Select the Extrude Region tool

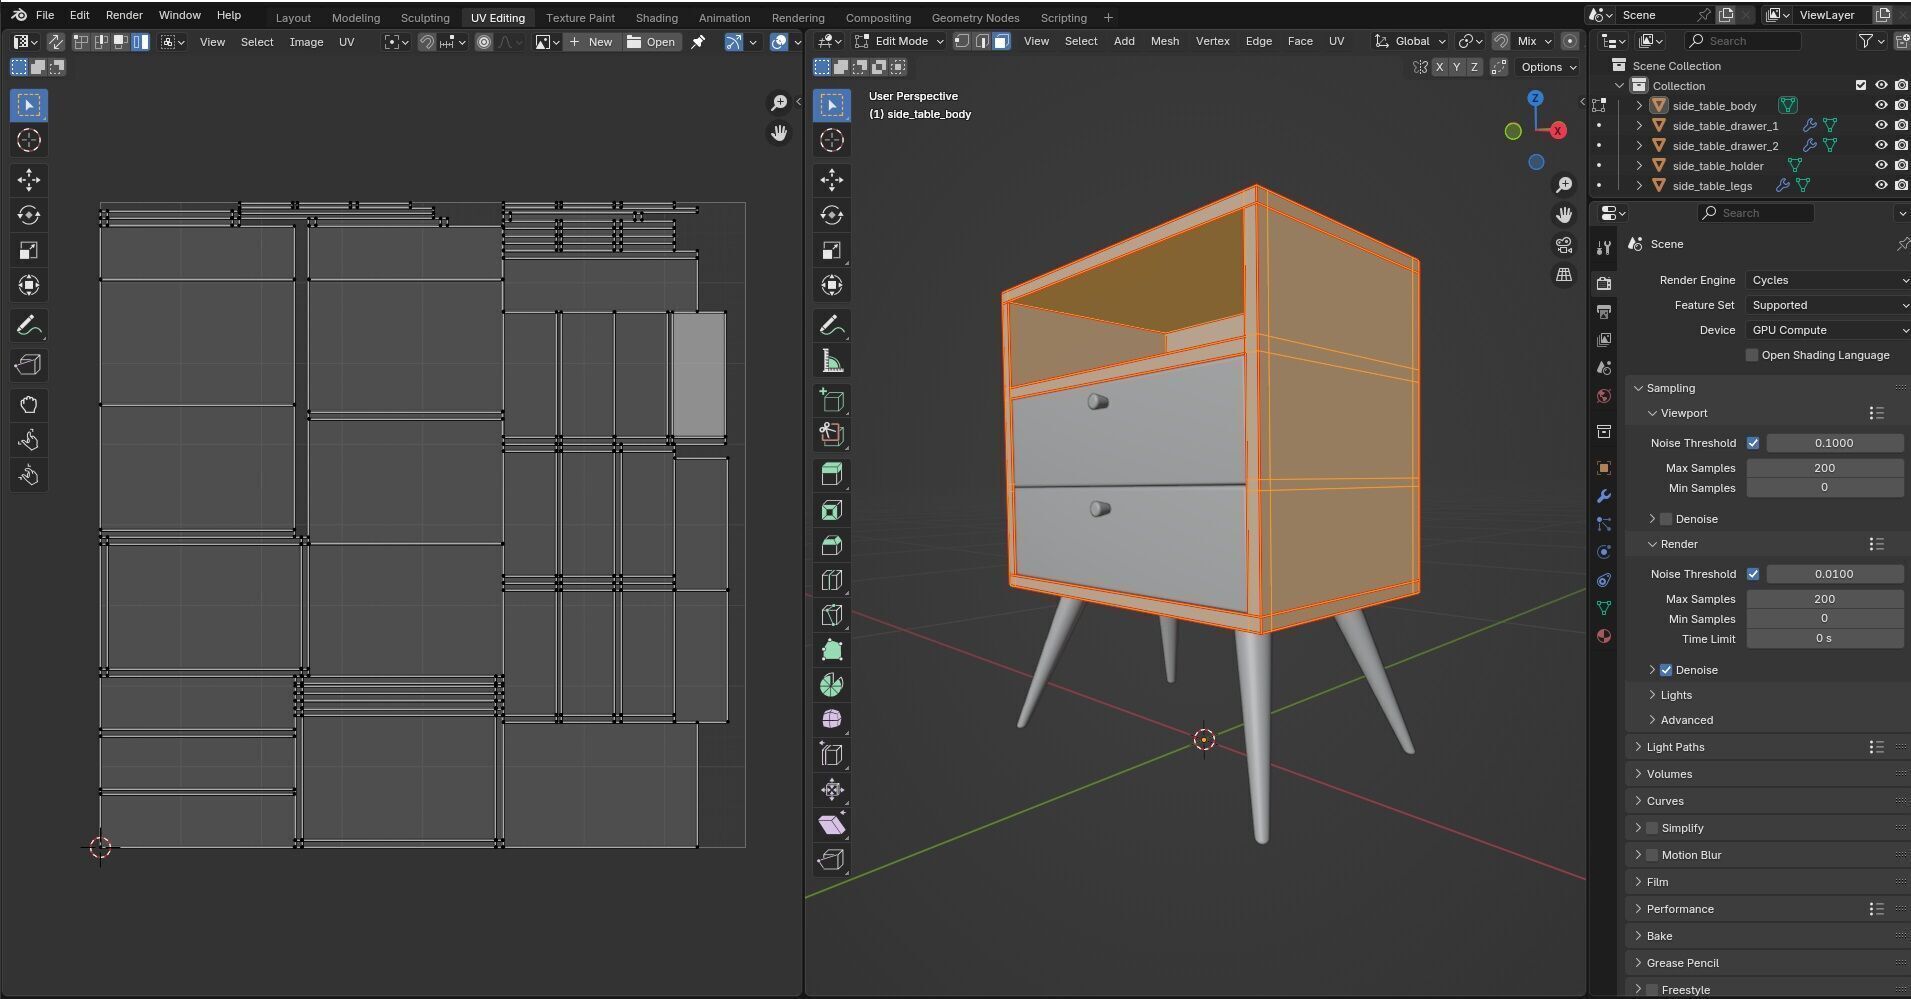[x=832, y=474]
